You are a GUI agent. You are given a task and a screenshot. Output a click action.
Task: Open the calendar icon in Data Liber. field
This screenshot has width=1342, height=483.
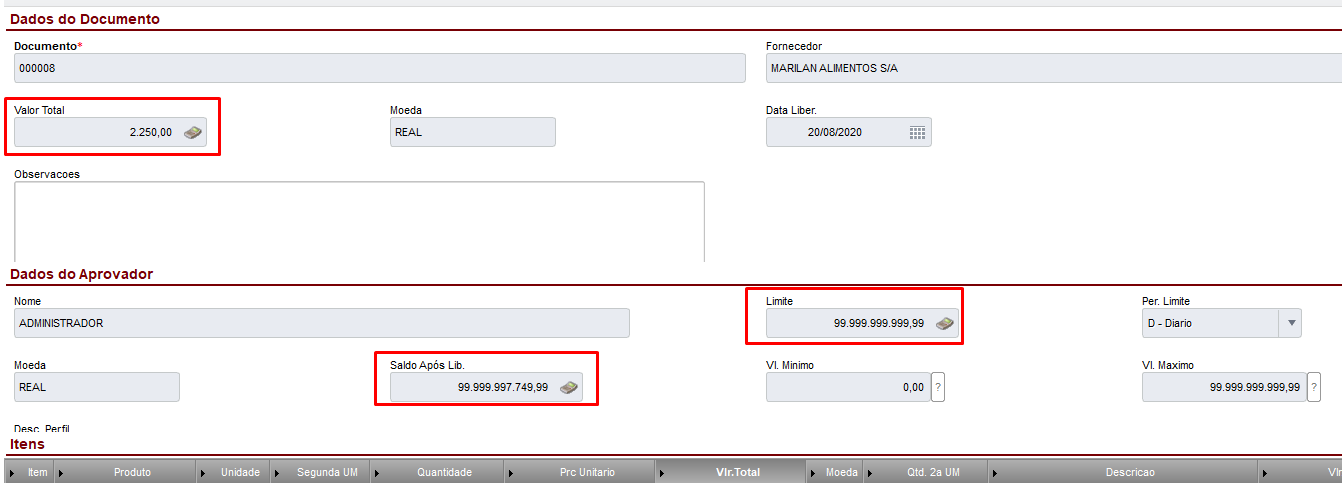click(x=917, y=132)
